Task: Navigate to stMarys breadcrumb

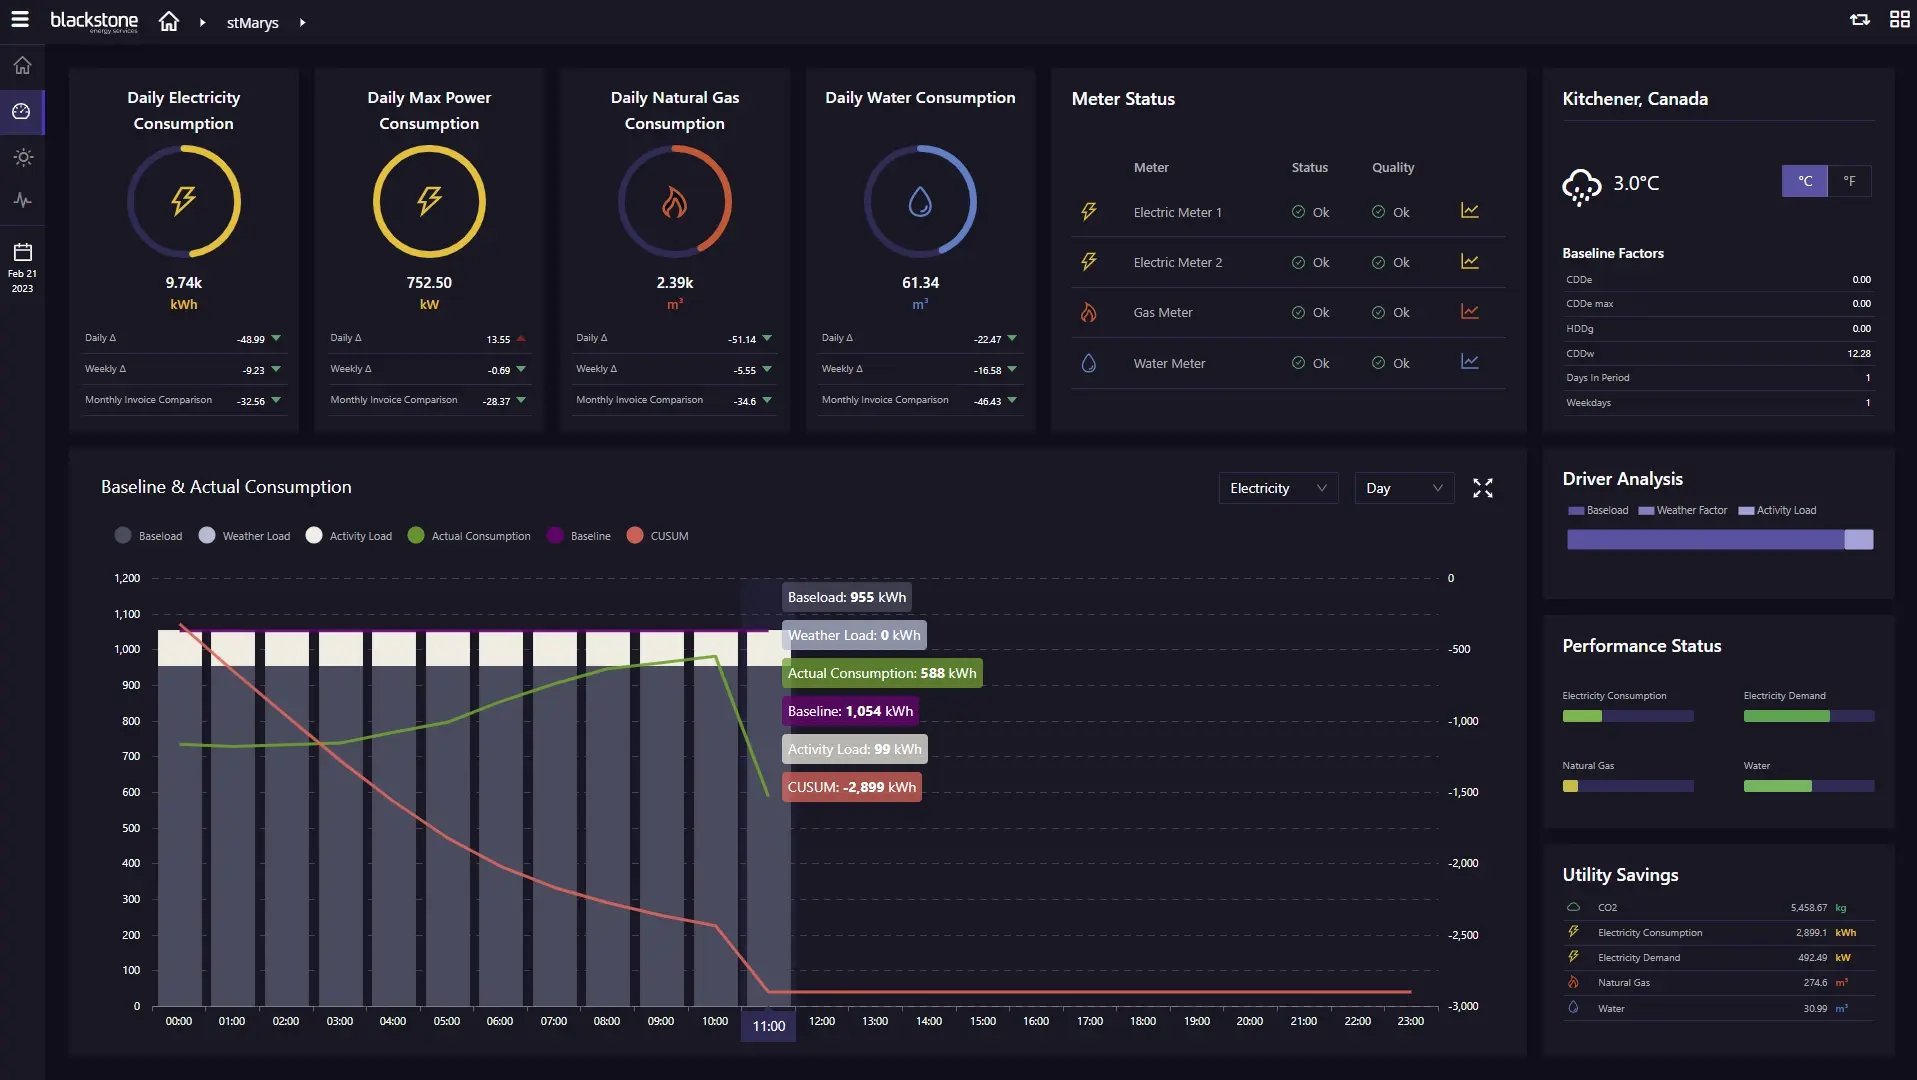Action: click(252, 22)
